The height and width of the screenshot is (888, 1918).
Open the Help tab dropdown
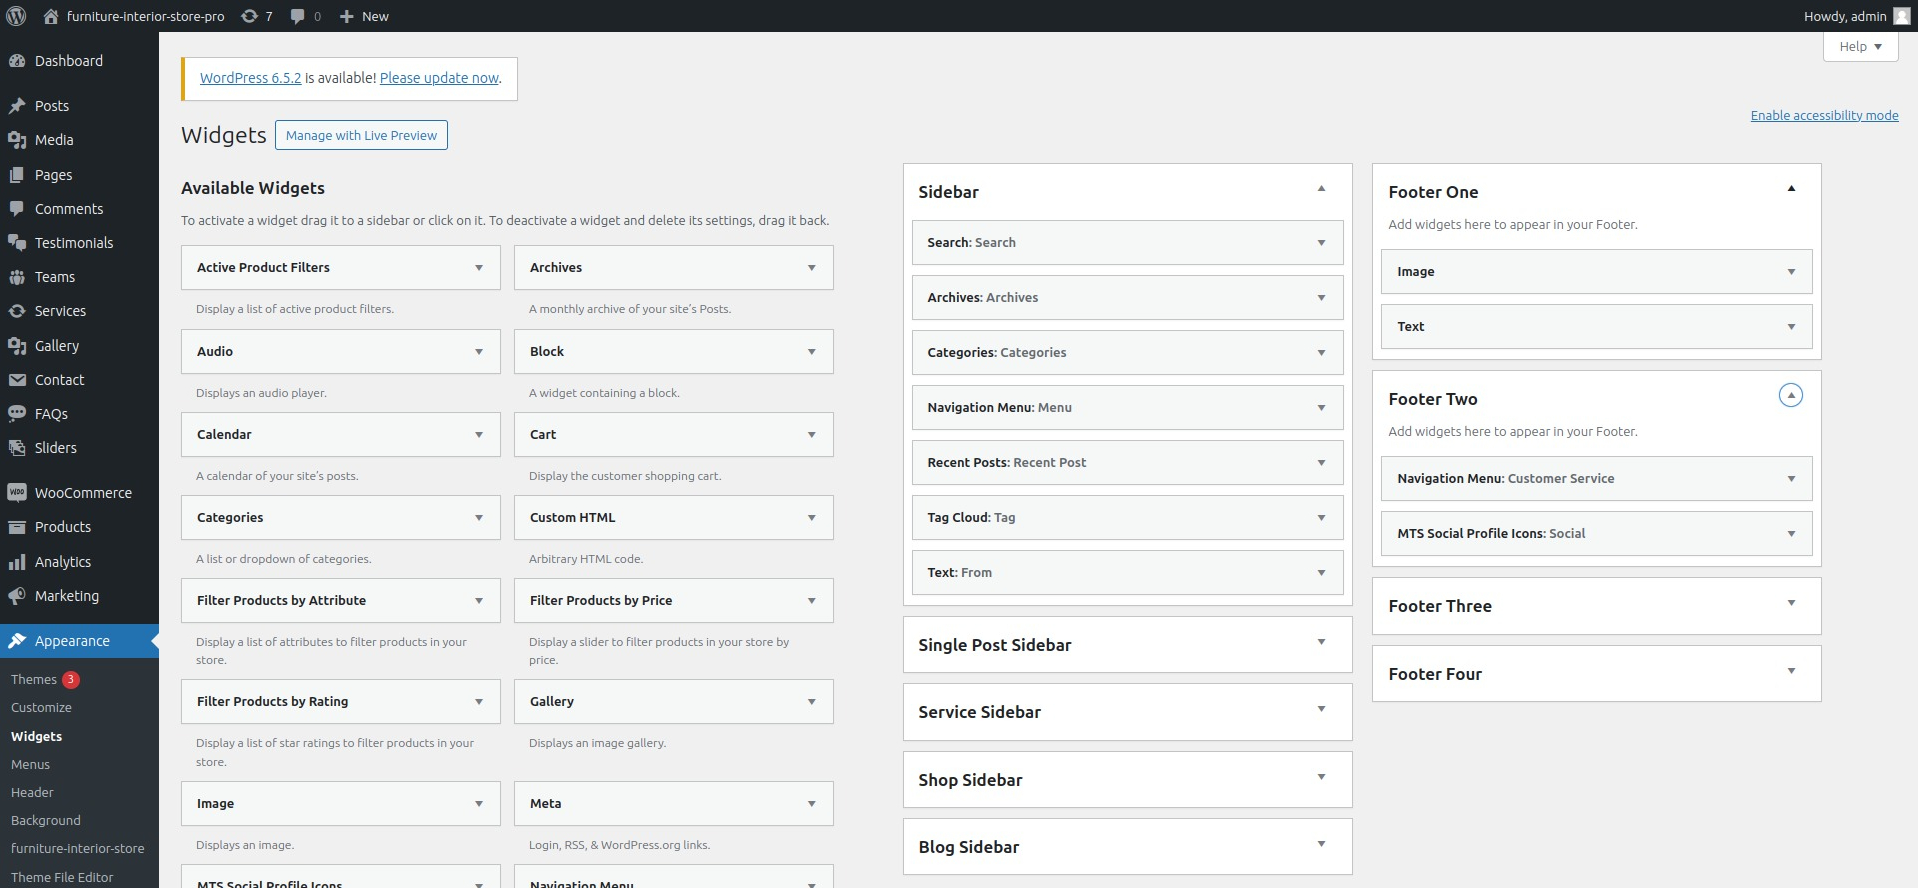pos(1860,47)
